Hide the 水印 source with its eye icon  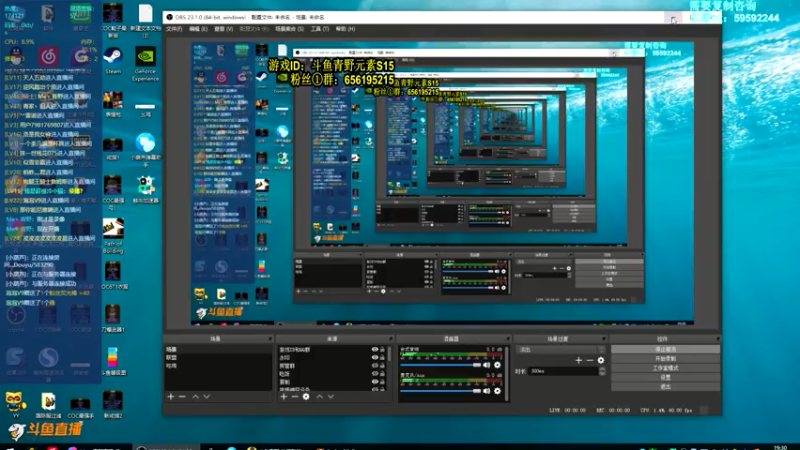375,358
